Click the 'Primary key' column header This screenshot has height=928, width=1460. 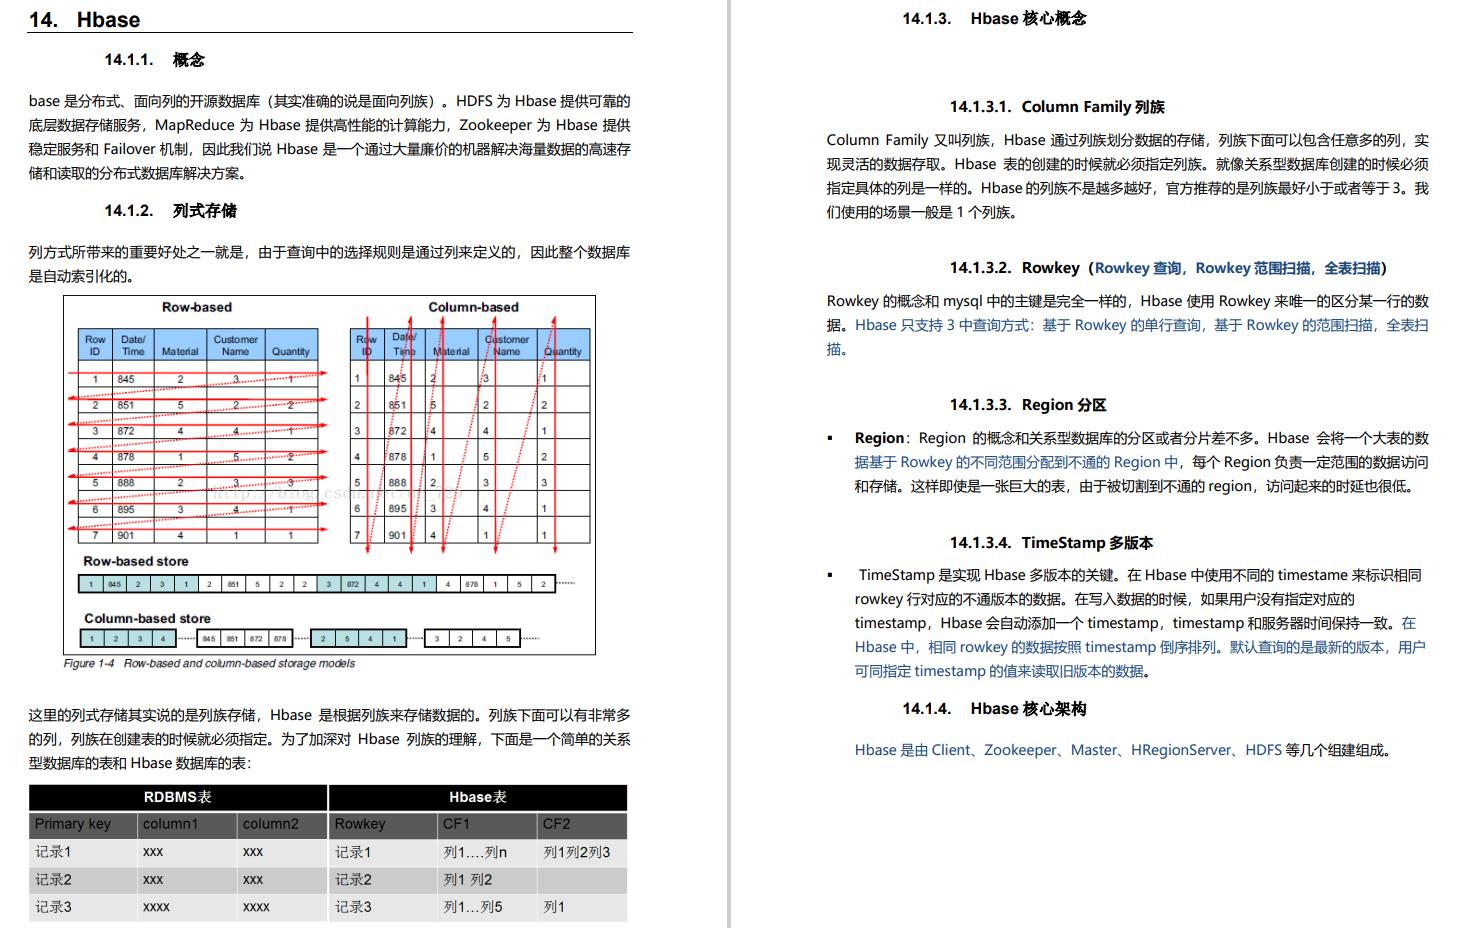coord(82,825)
